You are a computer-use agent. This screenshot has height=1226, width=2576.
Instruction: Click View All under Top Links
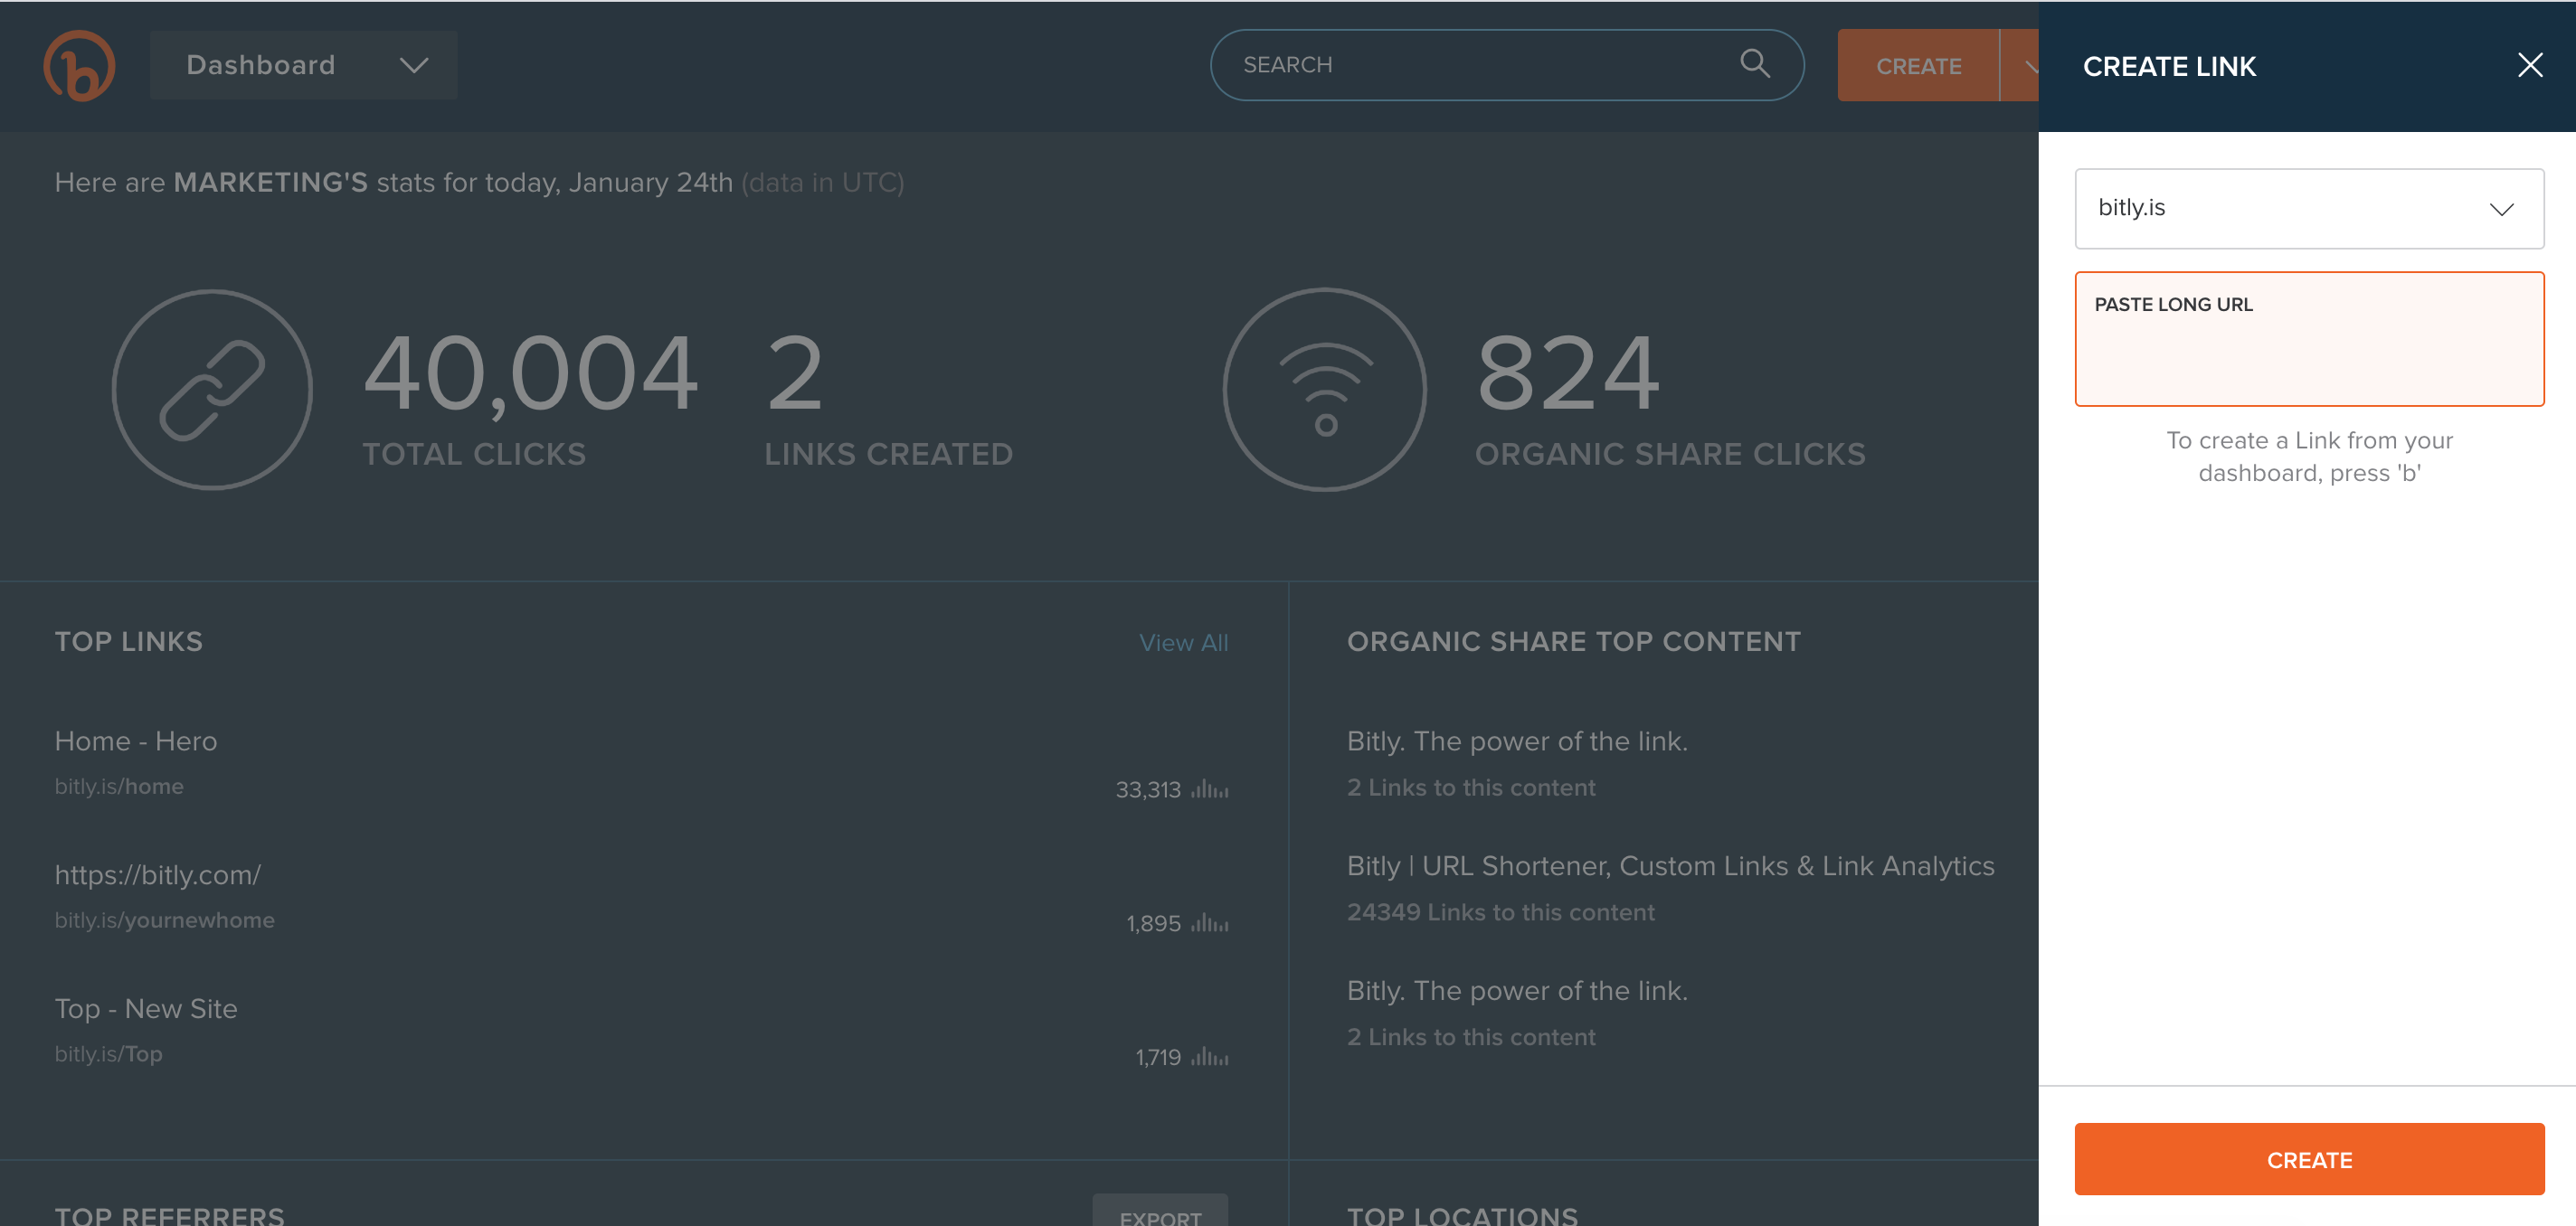1184,642
